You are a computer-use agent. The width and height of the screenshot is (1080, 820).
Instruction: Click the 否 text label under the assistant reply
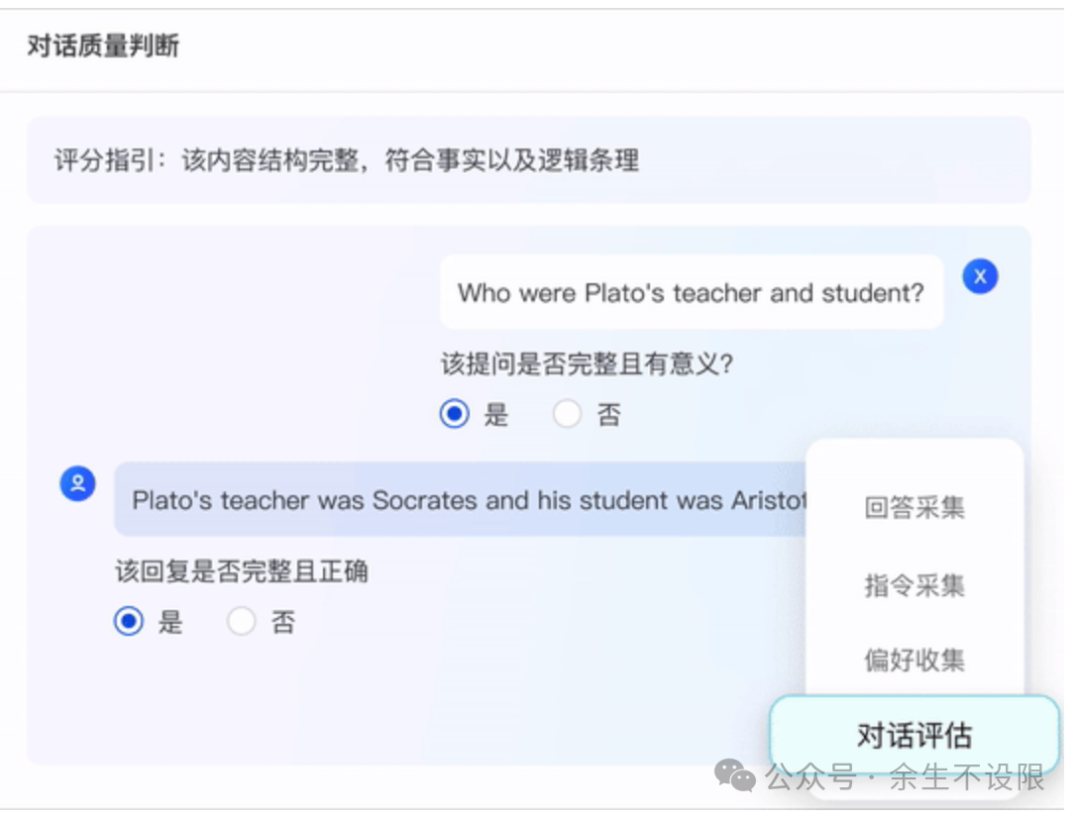point(283,622)
